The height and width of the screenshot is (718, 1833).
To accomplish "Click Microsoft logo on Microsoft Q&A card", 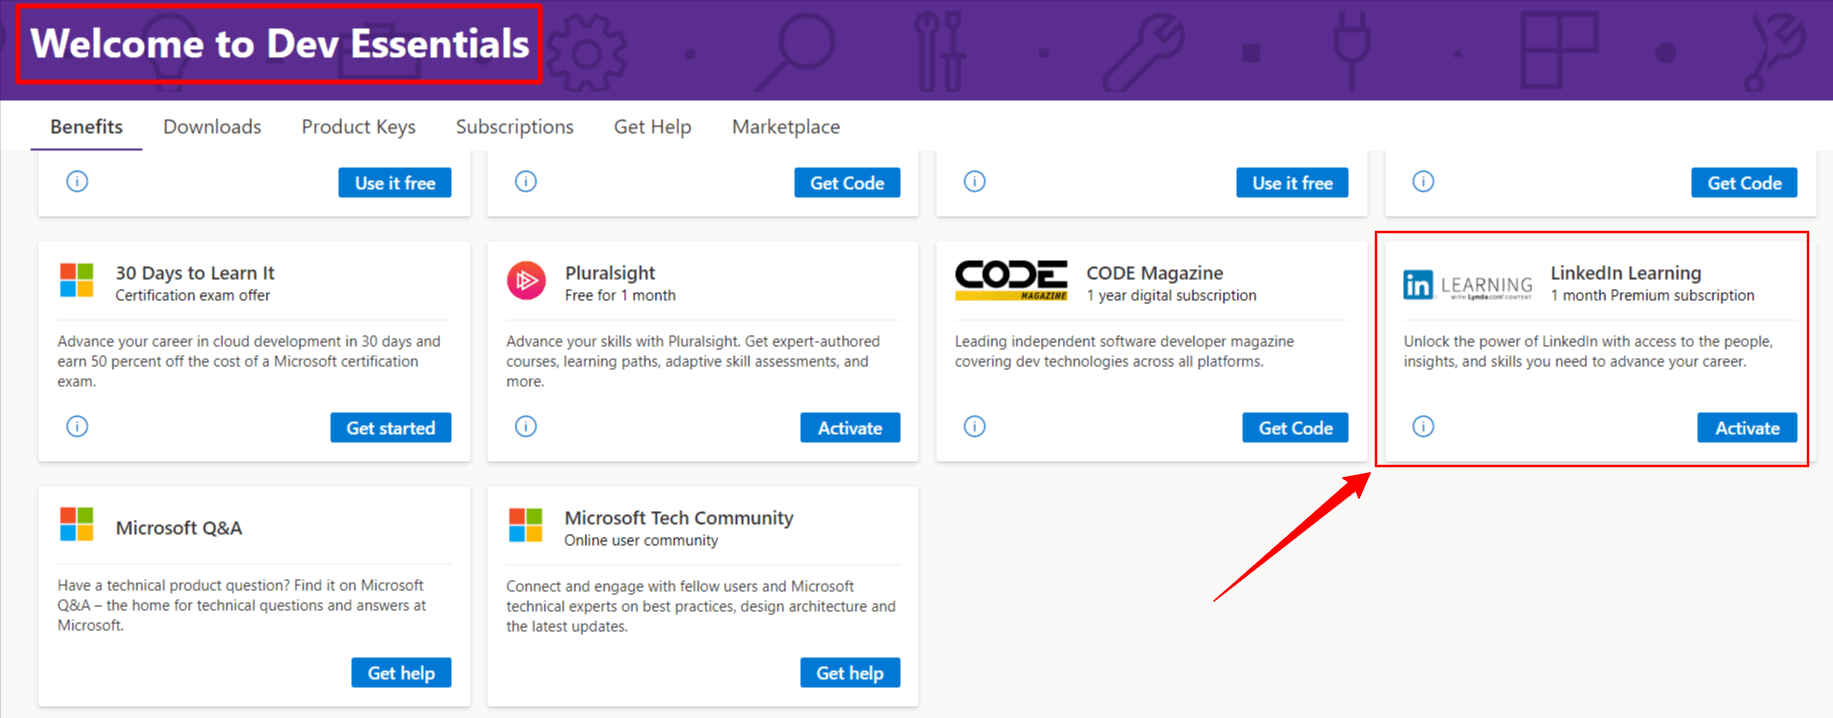I will pos(77,524).
